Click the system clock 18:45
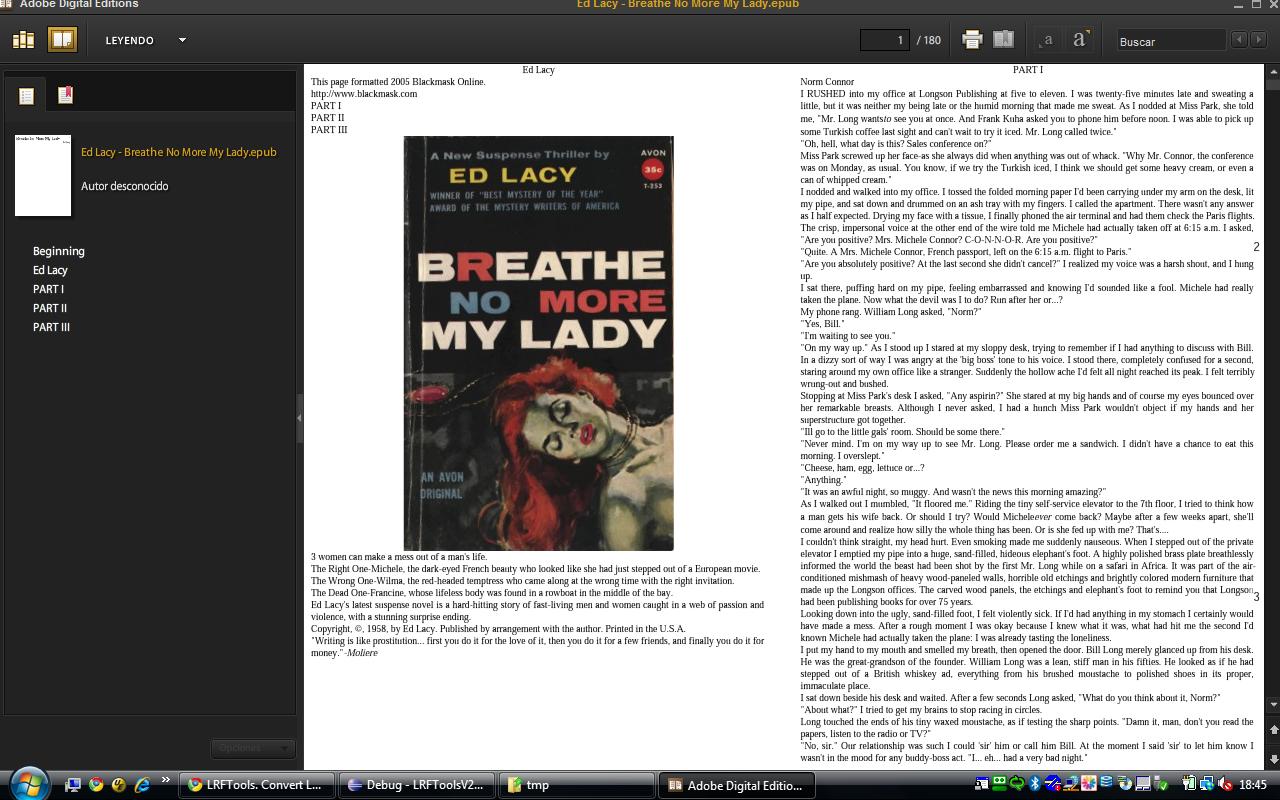The width and height of the screenshot is (1280, 800). pyautogui.click(x=1253, y=785)
